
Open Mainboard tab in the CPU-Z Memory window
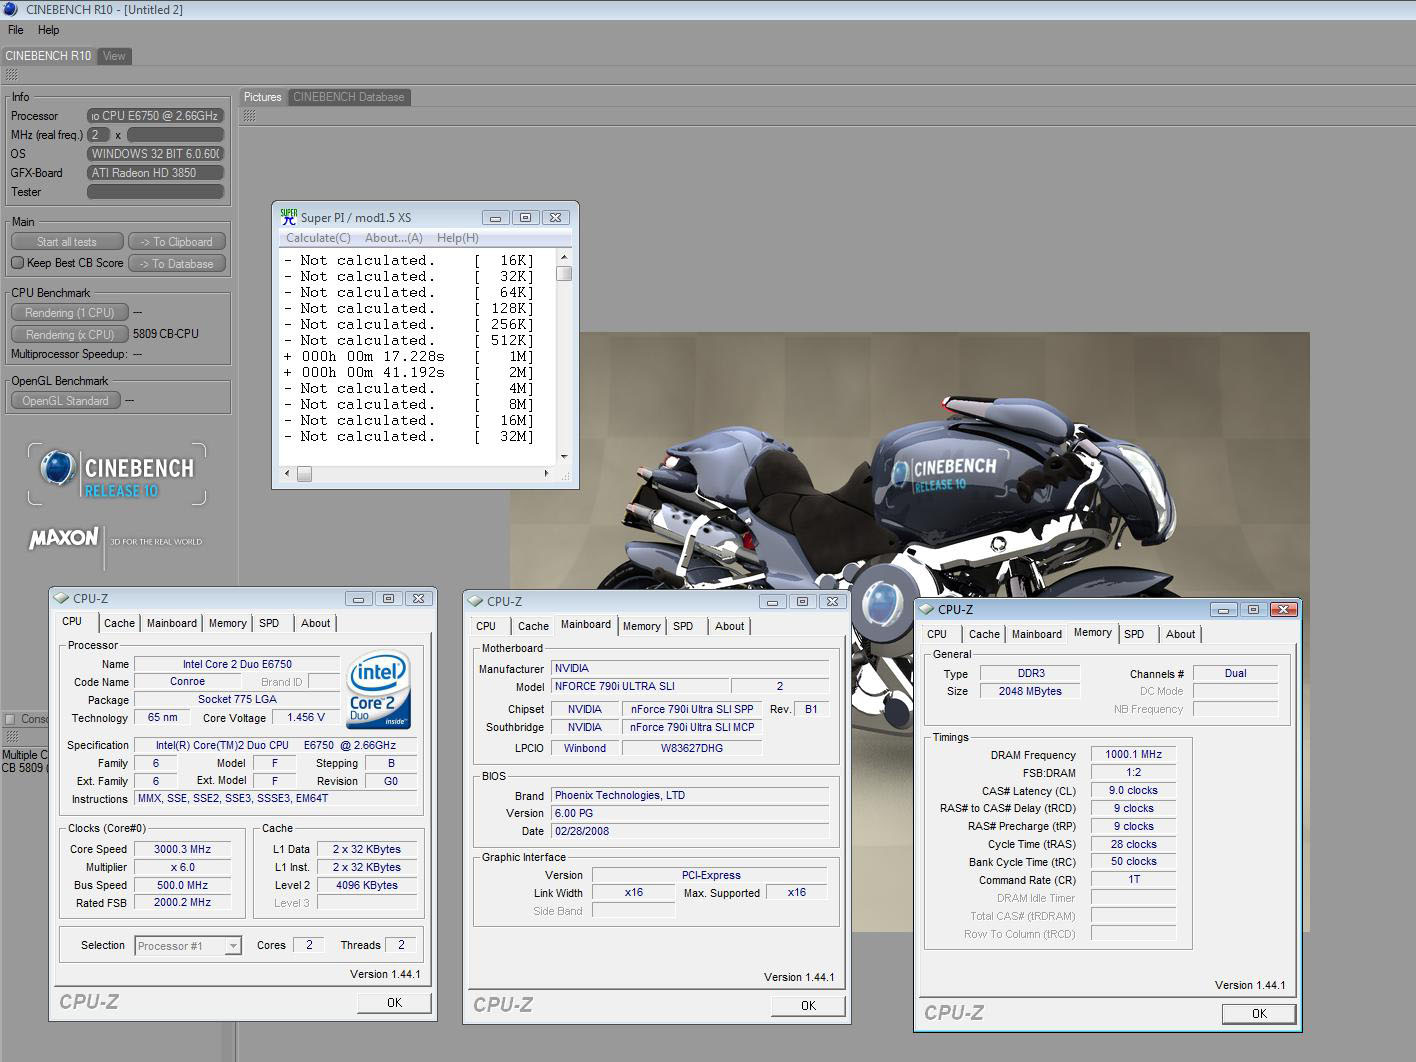(x=1037, y=634)
